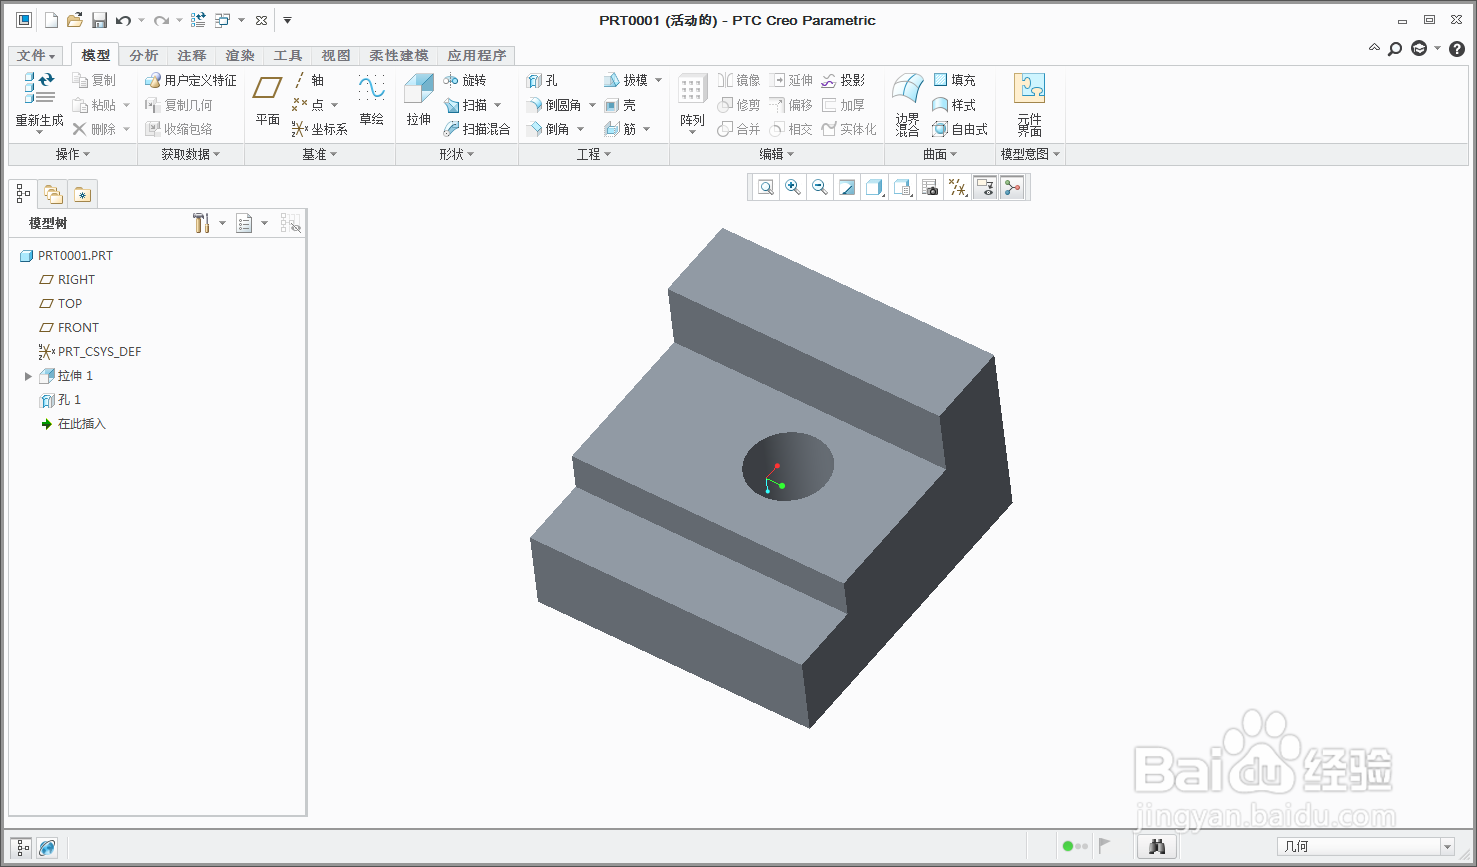Open the 编辑 group dropdown
This screenshot has width=1477, height=867.
coord(777,154)
